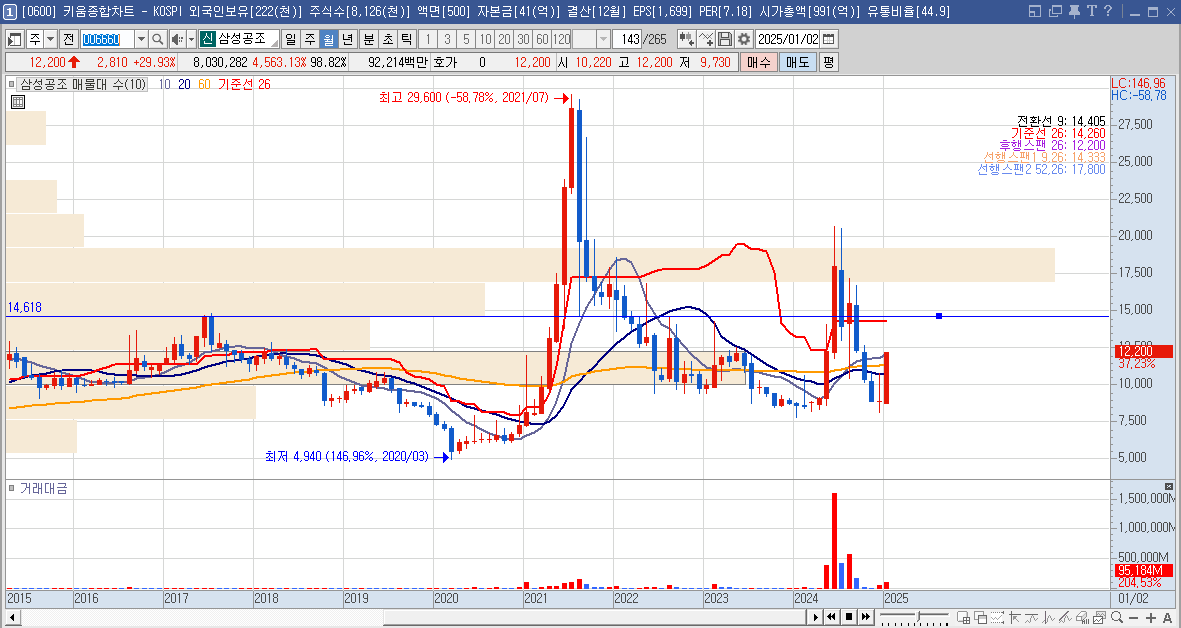This screenshot has height=628, width=1181.
Task: Click the blue '매도' sell button
Action: (x=797, y=62)
